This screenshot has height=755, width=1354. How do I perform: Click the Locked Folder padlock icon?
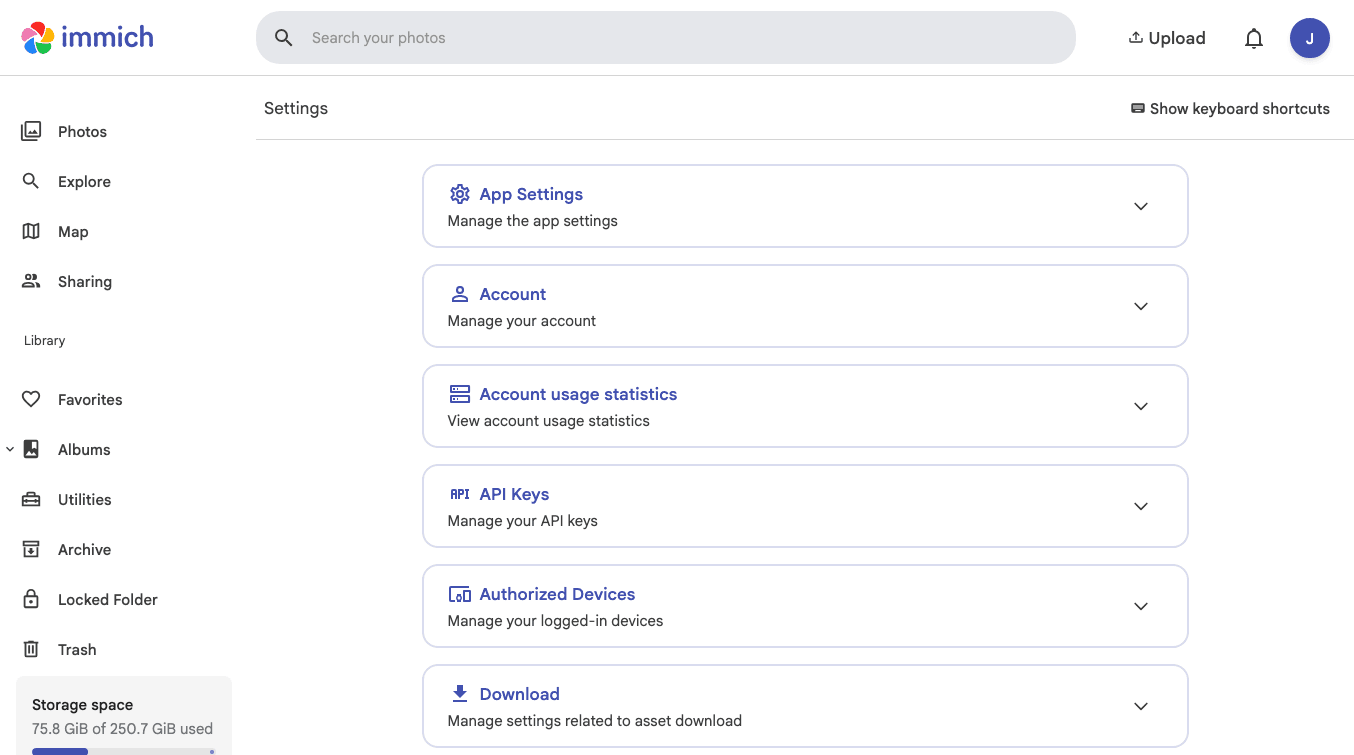click(31, 599)
